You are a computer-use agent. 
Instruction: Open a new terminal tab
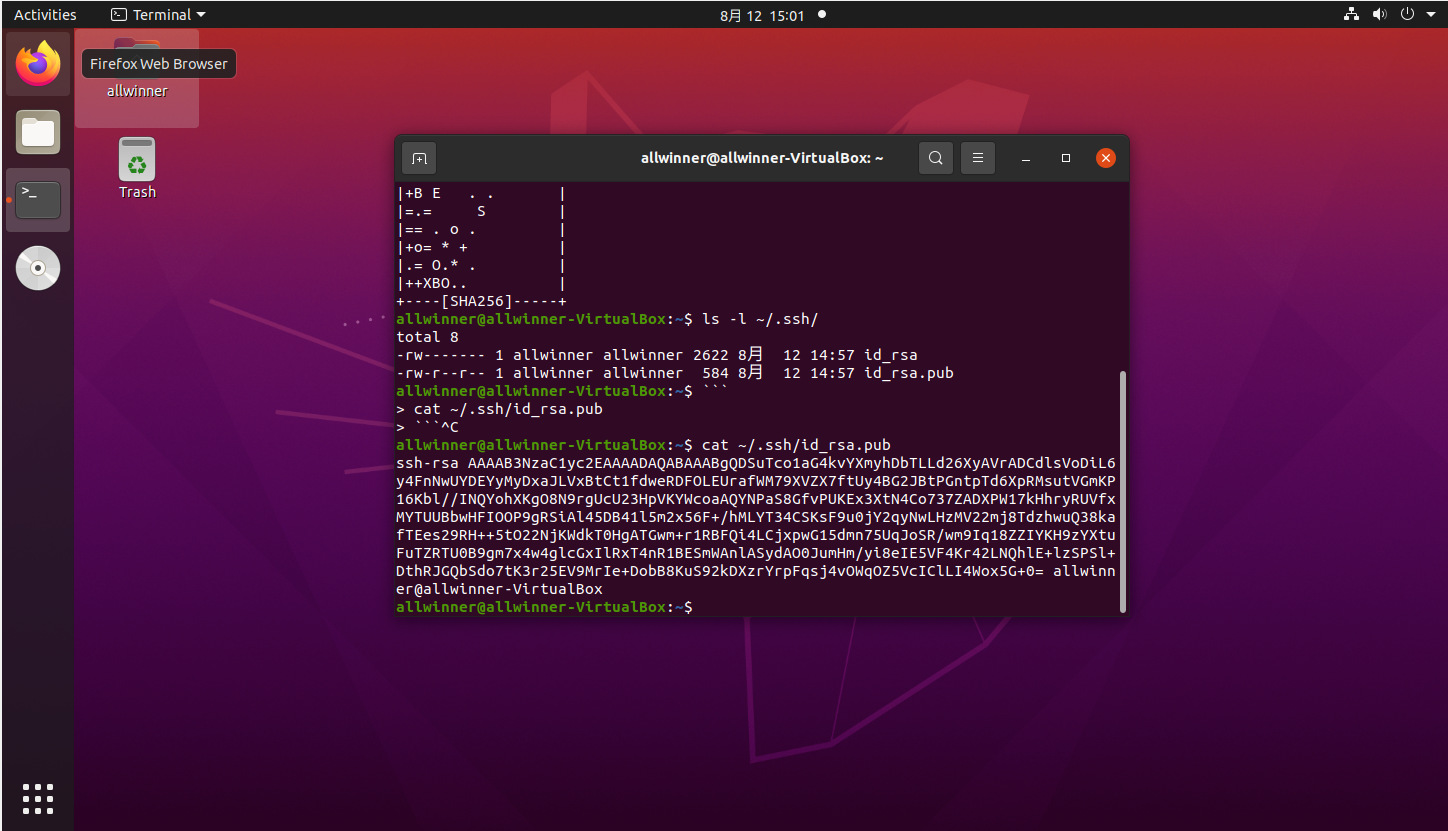[419, 158]
